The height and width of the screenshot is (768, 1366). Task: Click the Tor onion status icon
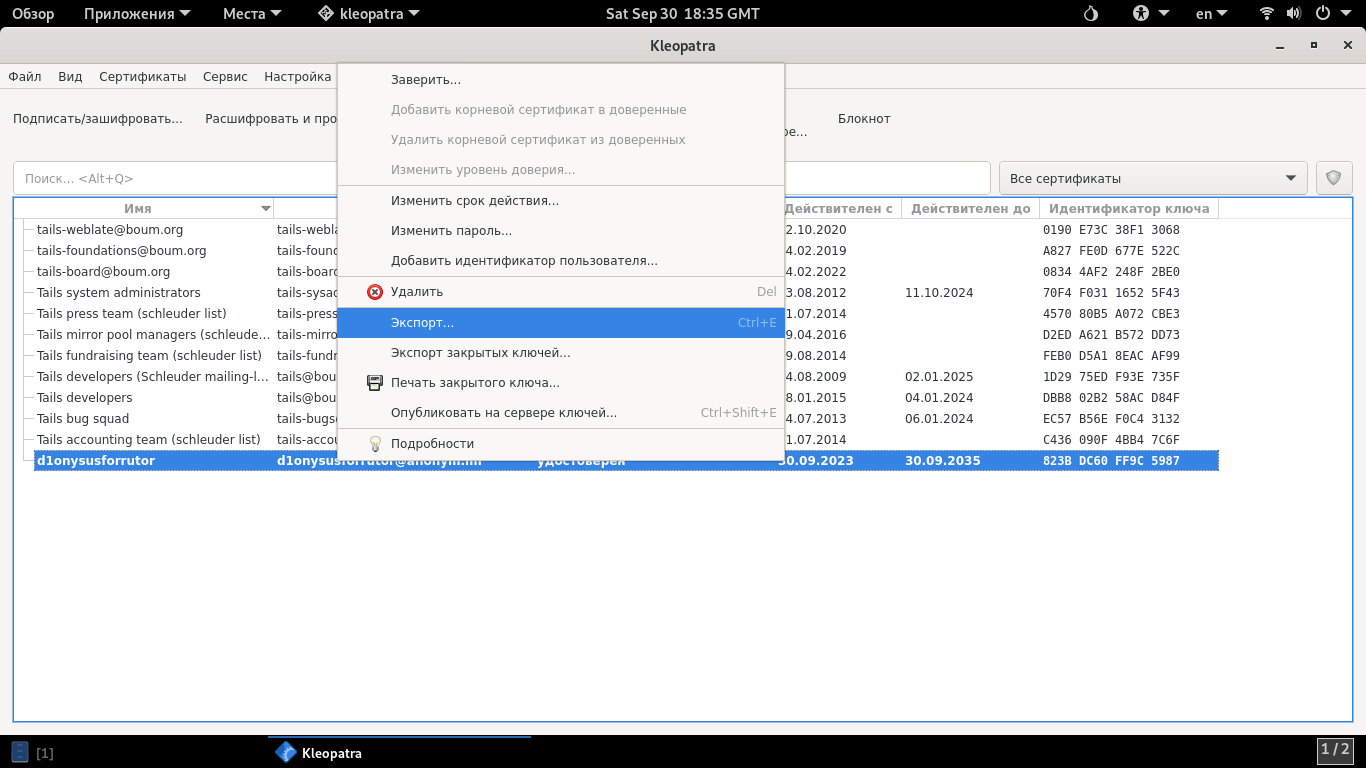[x=1091, y=14]
